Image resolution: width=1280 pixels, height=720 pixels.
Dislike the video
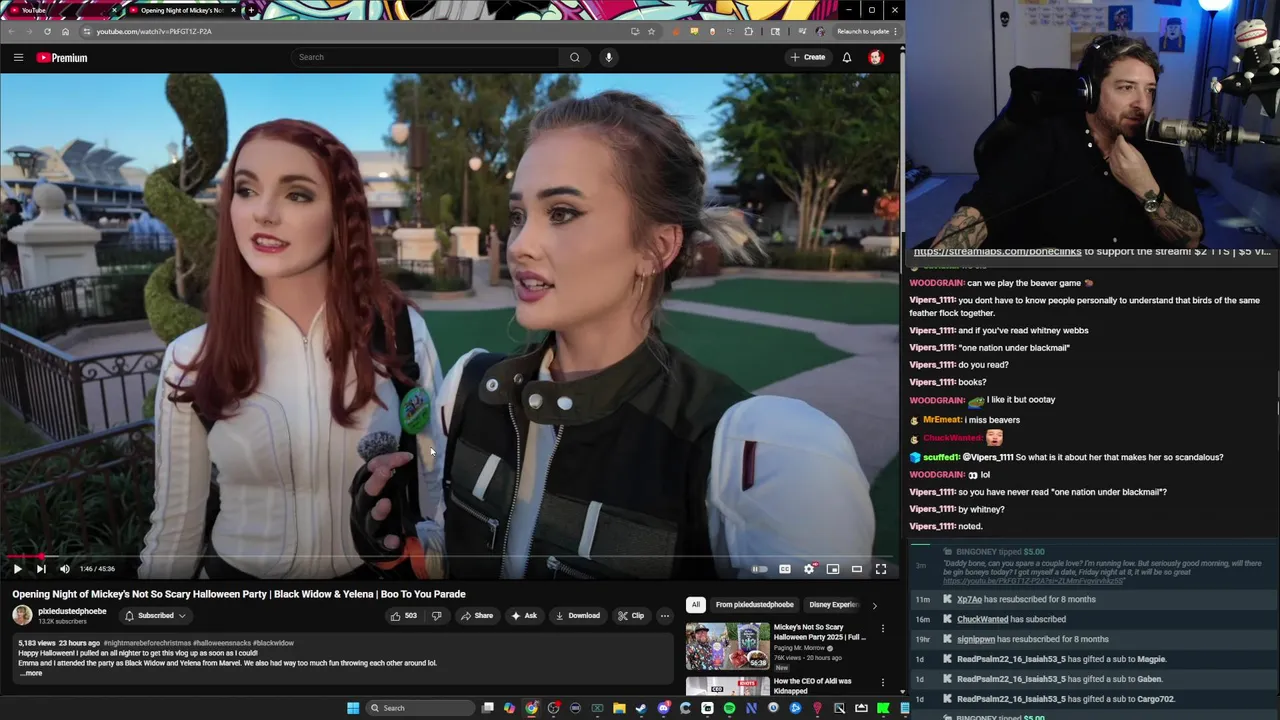(436, 616)
